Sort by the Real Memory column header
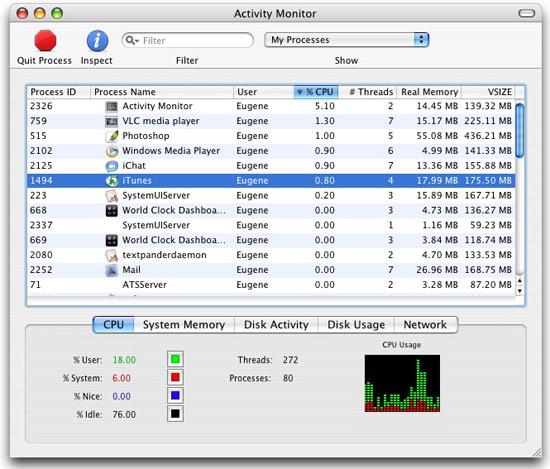Image resolution: width=550 pixels, height=469 pixels. (429, 92)
